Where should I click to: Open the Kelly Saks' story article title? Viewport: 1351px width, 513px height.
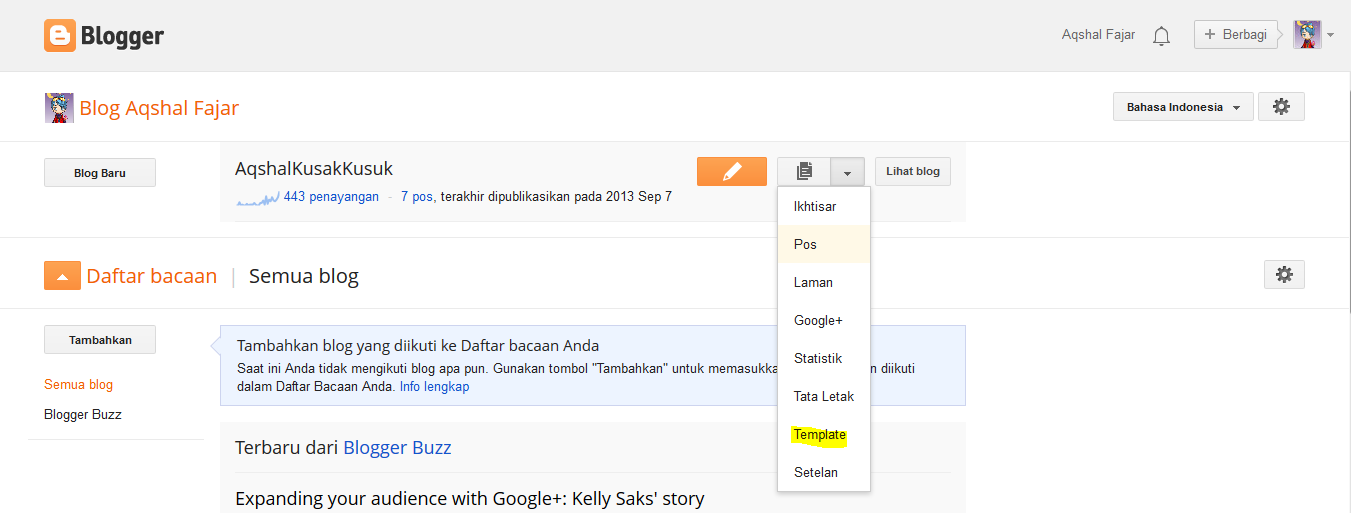(470, 498)
